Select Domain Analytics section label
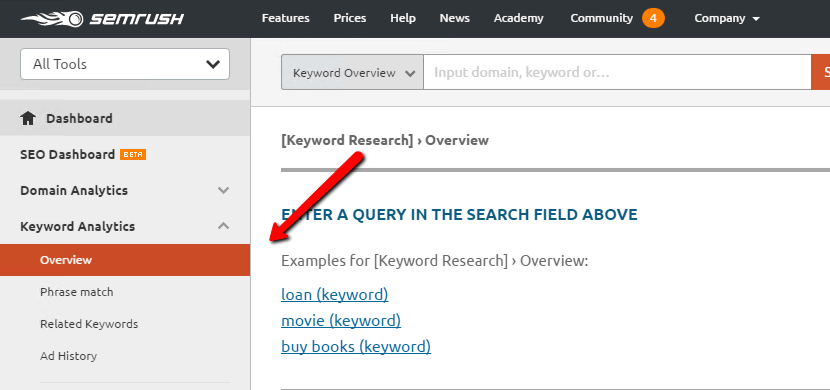This screenshot has width=830, height=390. [74, 191]
